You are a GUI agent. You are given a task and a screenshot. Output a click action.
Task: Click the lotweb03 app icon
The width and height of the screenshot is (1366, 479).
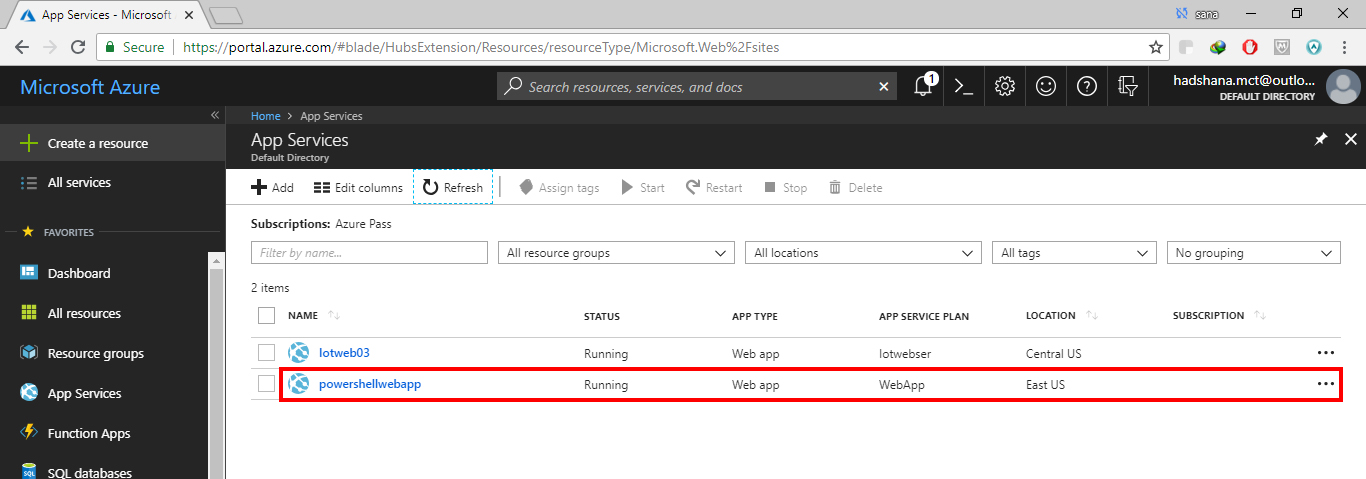[298, 353]
